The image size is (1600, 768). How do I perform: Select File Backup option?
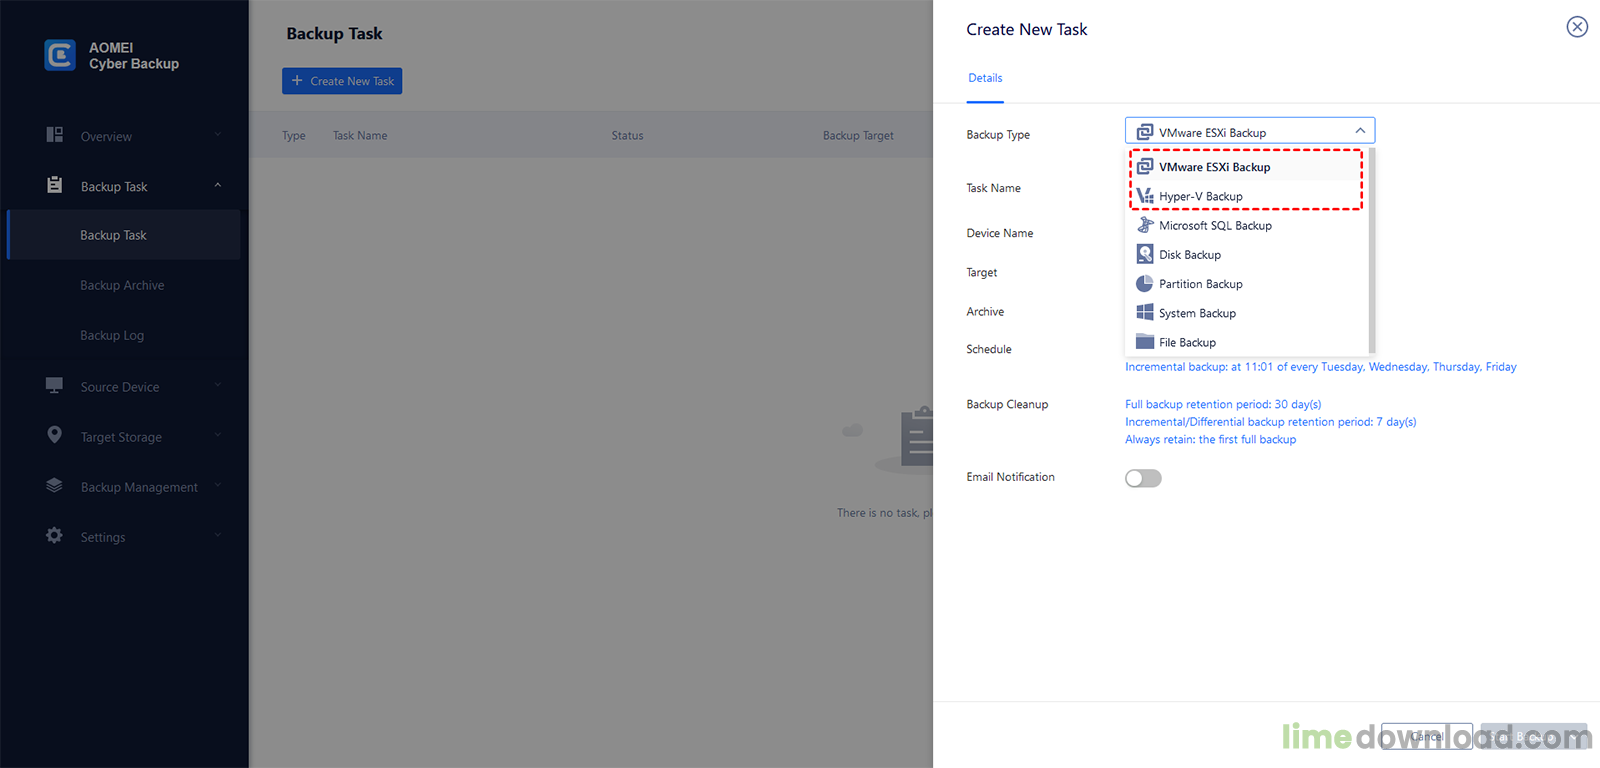pyautogui.click(x=1246, y=342)
